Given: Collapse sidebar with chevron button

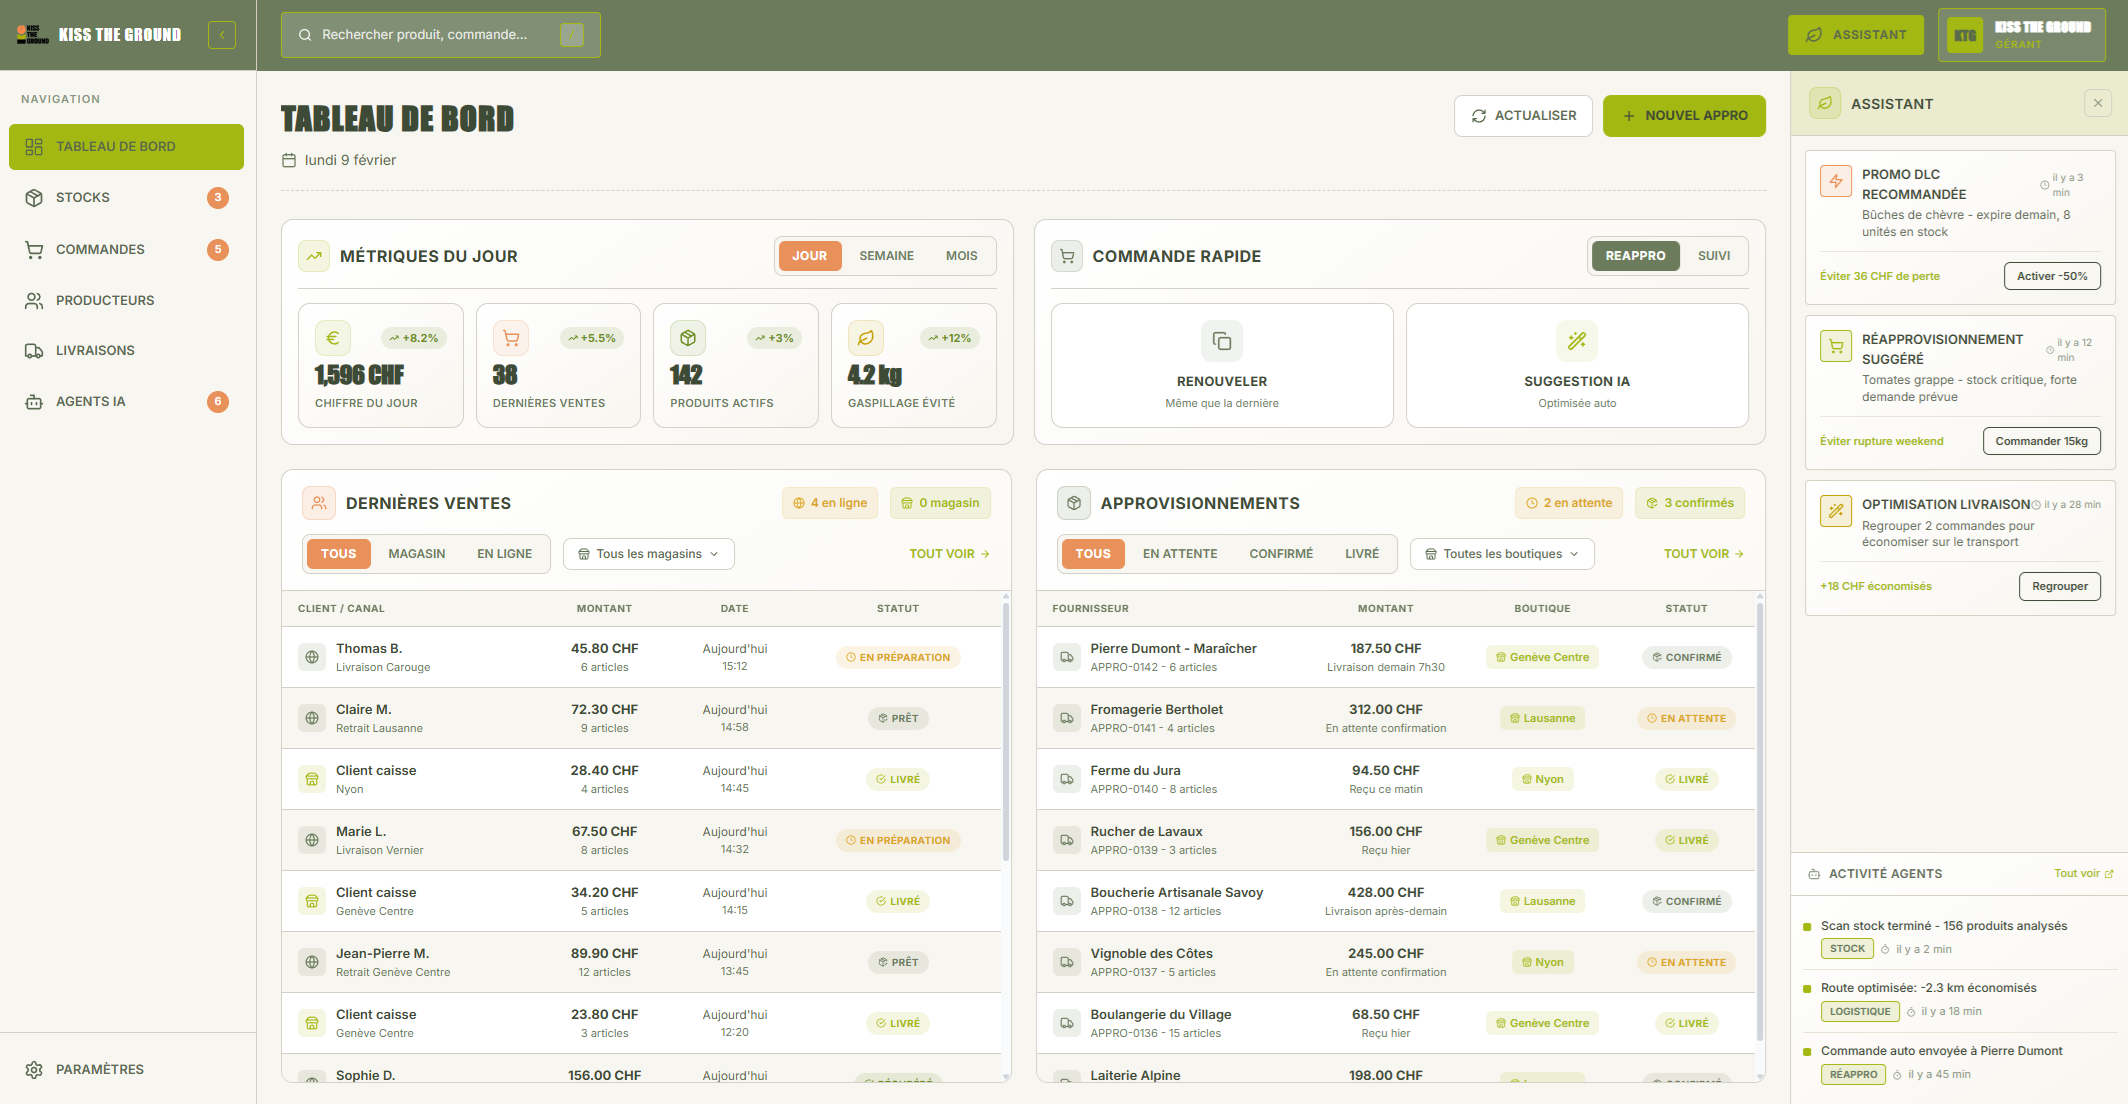Looking at the screenshot, I should [x=222, y=35].
